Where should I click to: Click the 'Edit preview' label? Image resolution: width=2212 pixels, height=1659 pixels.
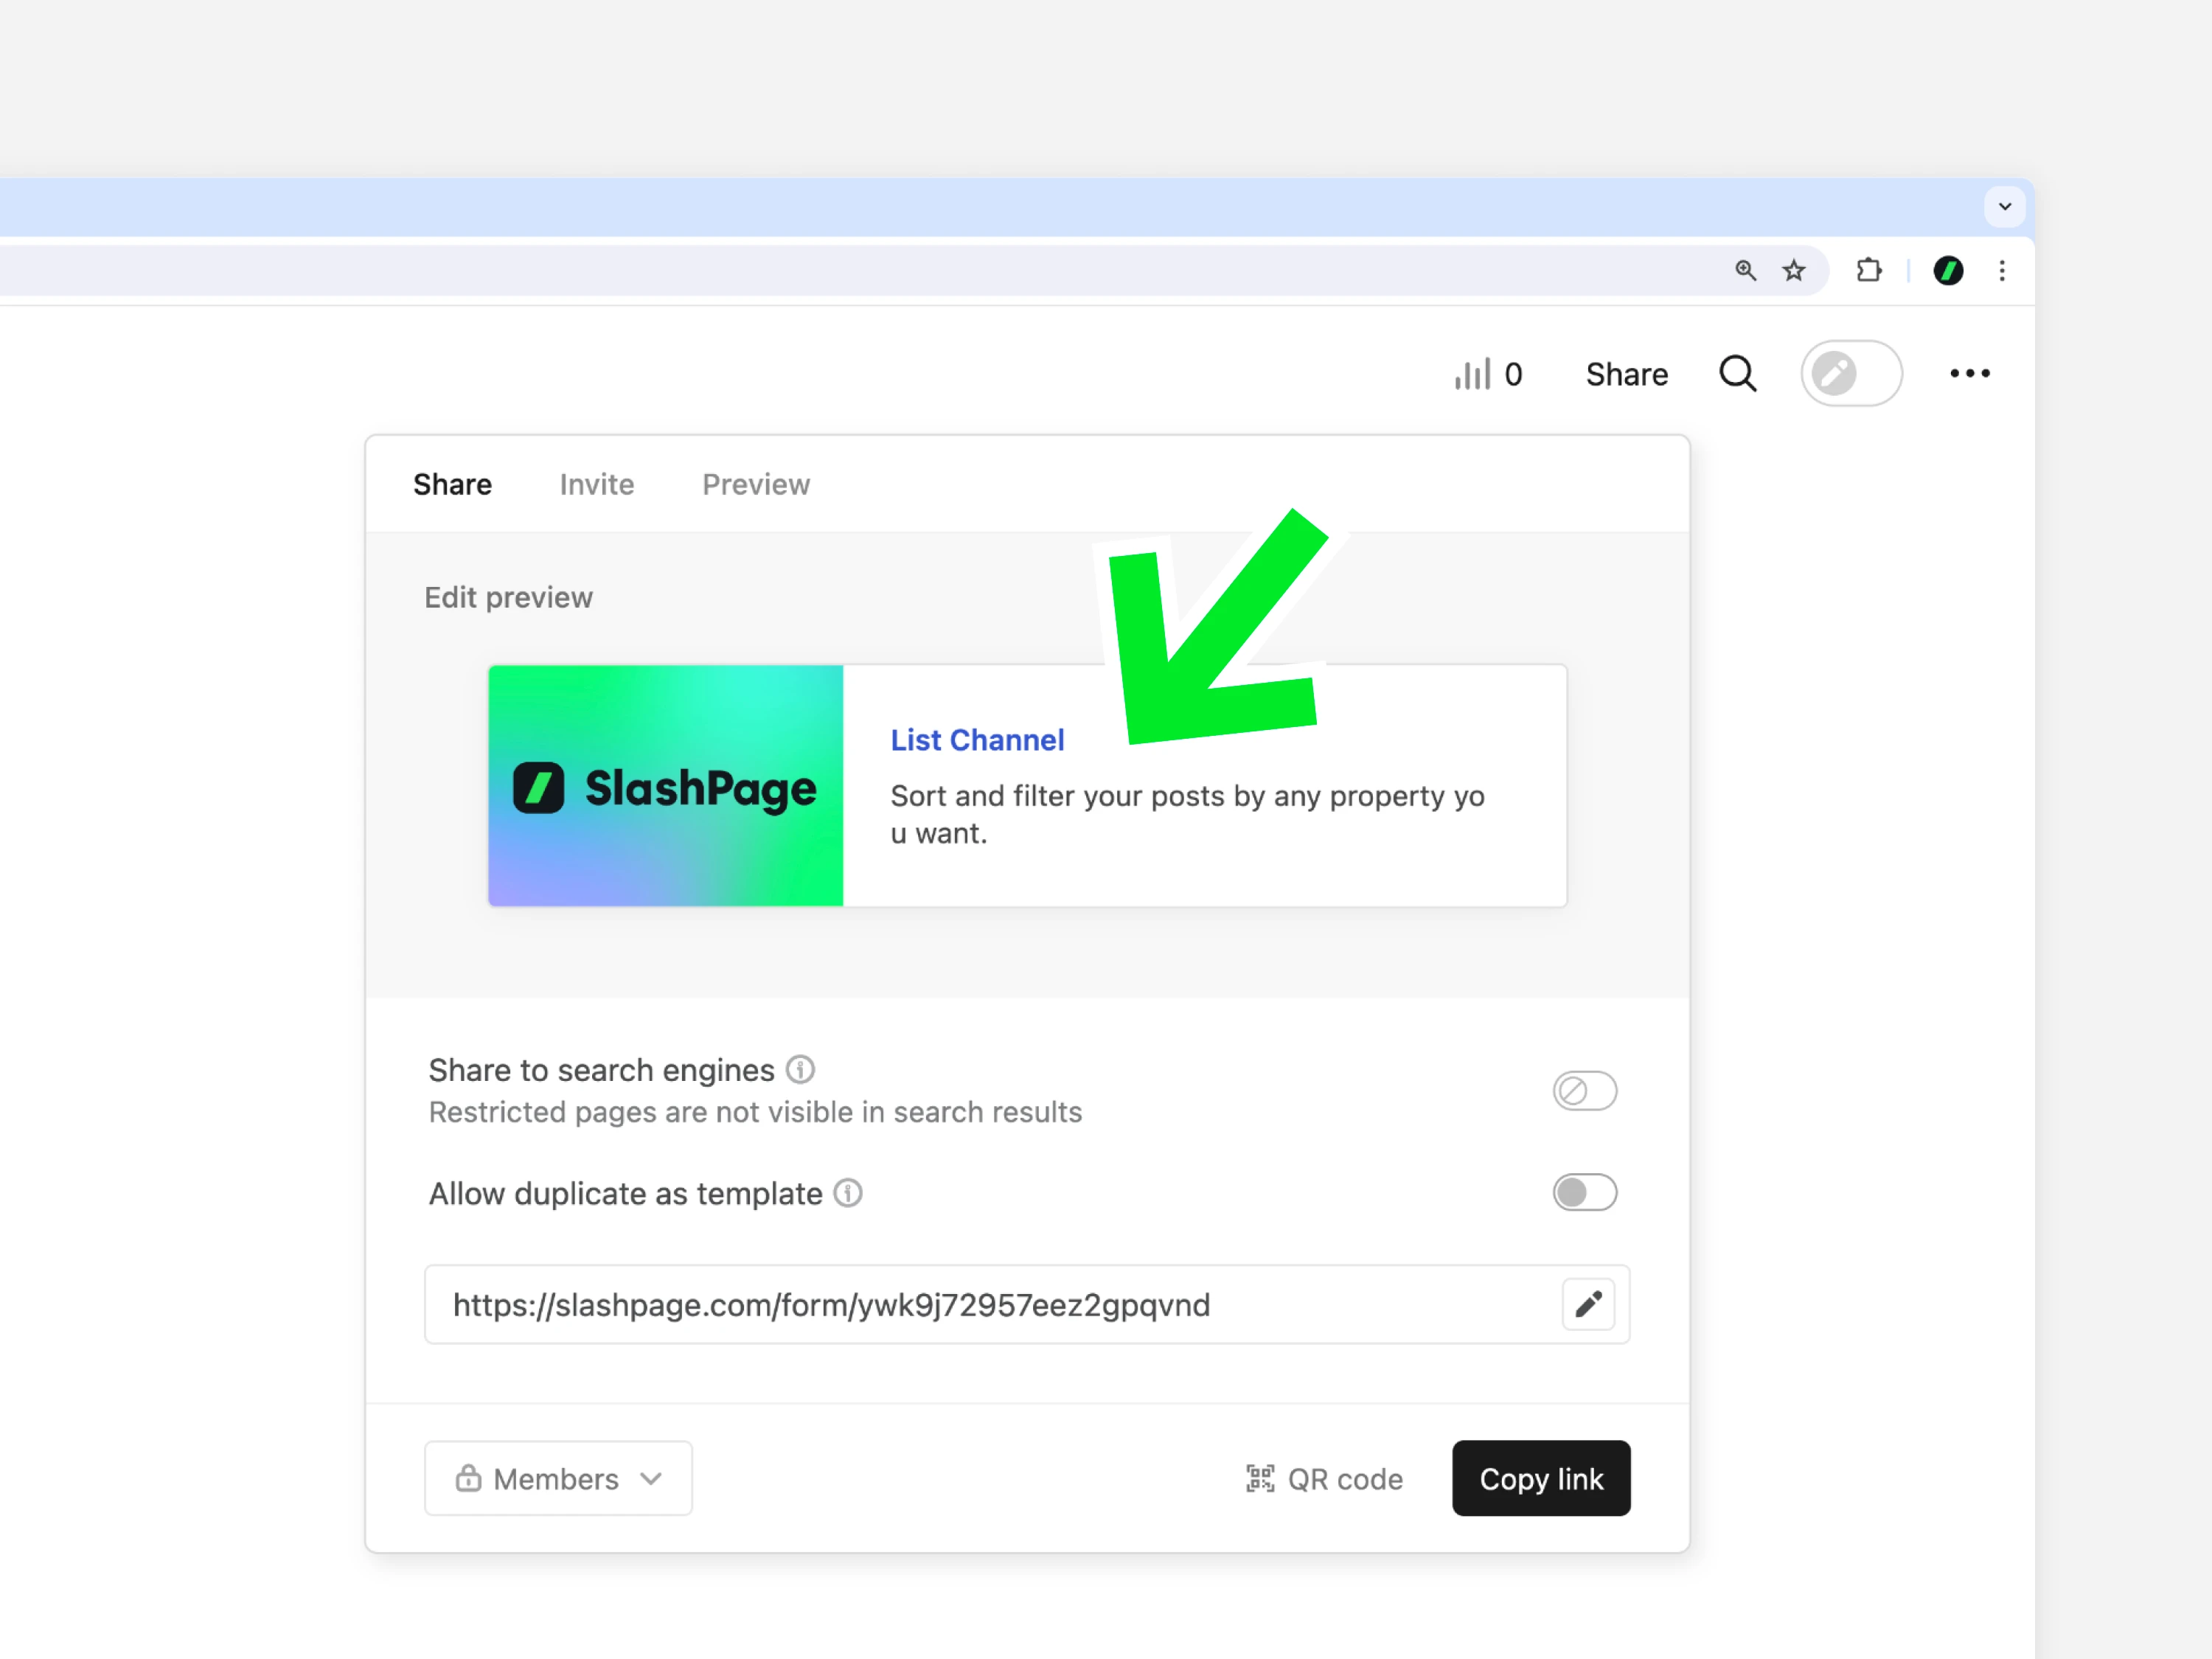[508, 597]
